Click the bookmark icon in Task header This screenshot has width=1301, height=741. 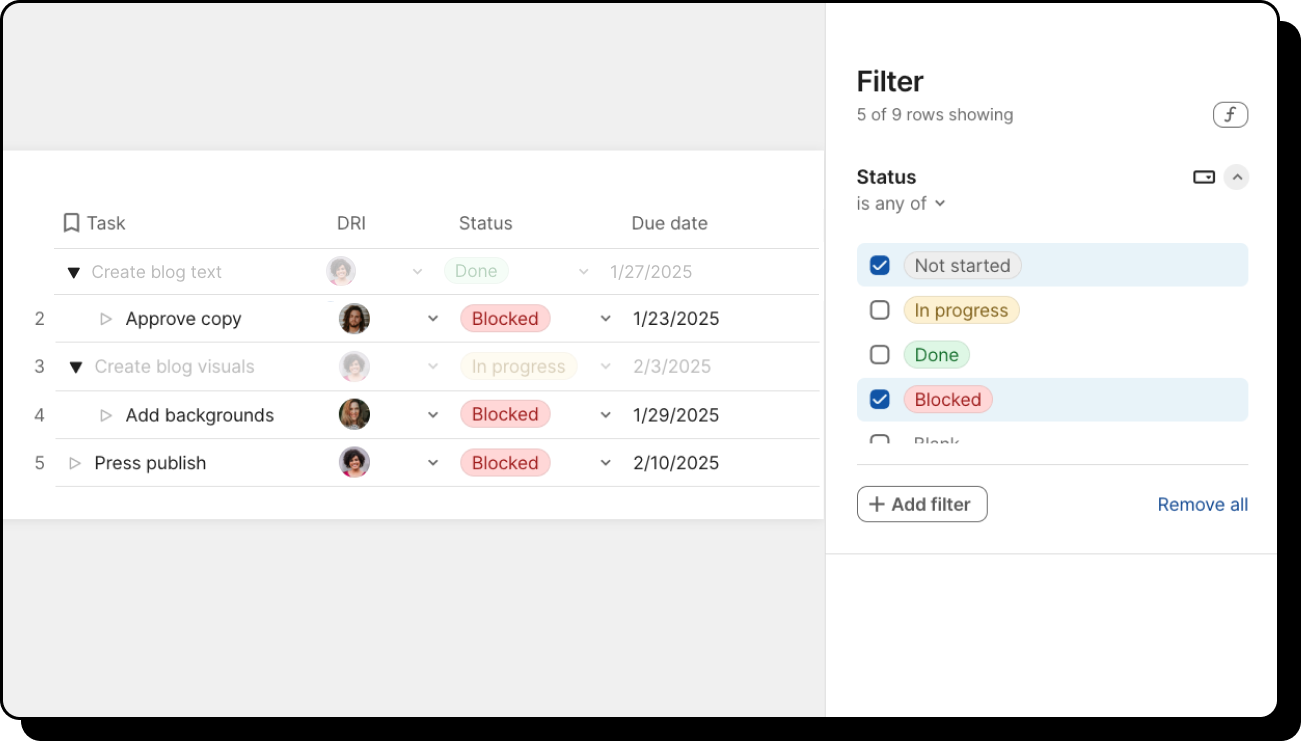[x=71, y=223]
